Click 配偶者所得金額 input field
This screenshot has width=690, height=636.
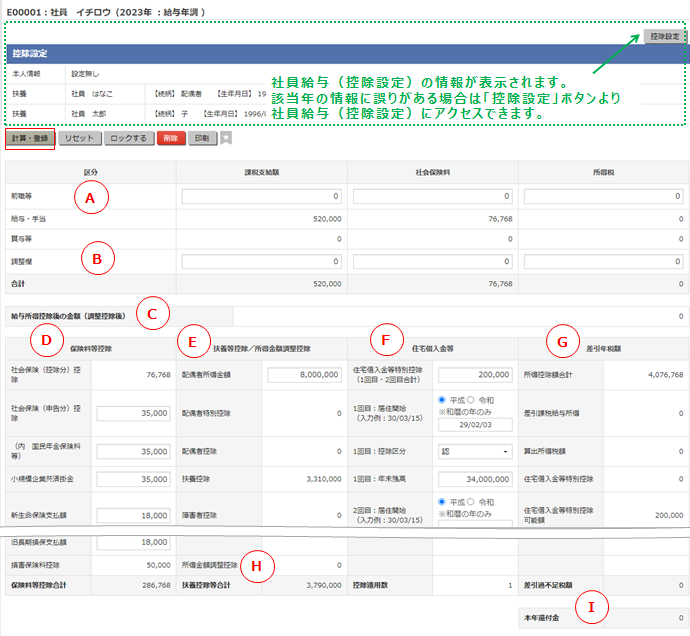tap(303, 375)
